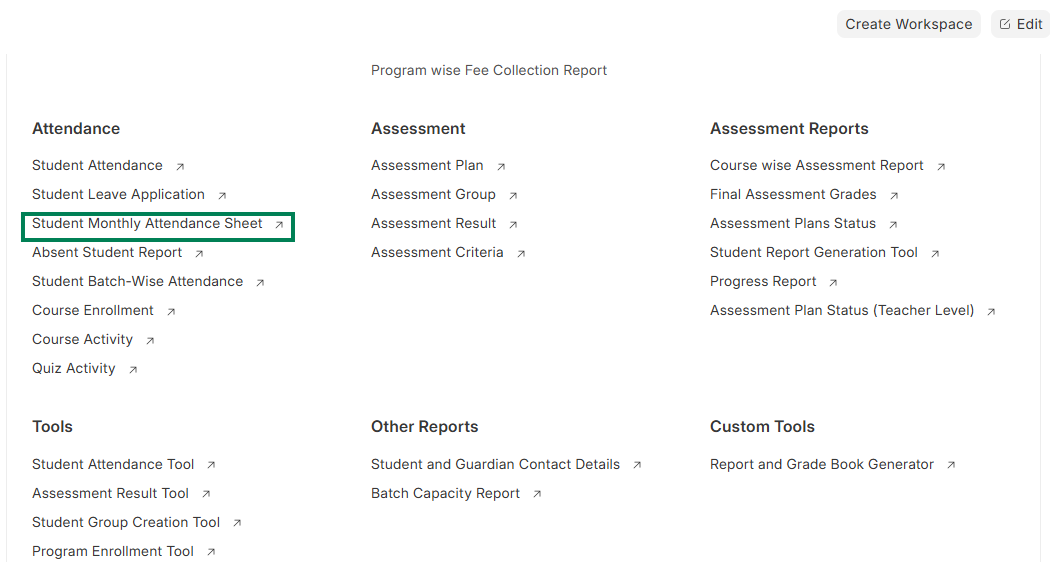Screen dimensions: 1050x562
Task: Launch Student Report Generation Tool
Action: pyautogui.click(x=813, y=253)
